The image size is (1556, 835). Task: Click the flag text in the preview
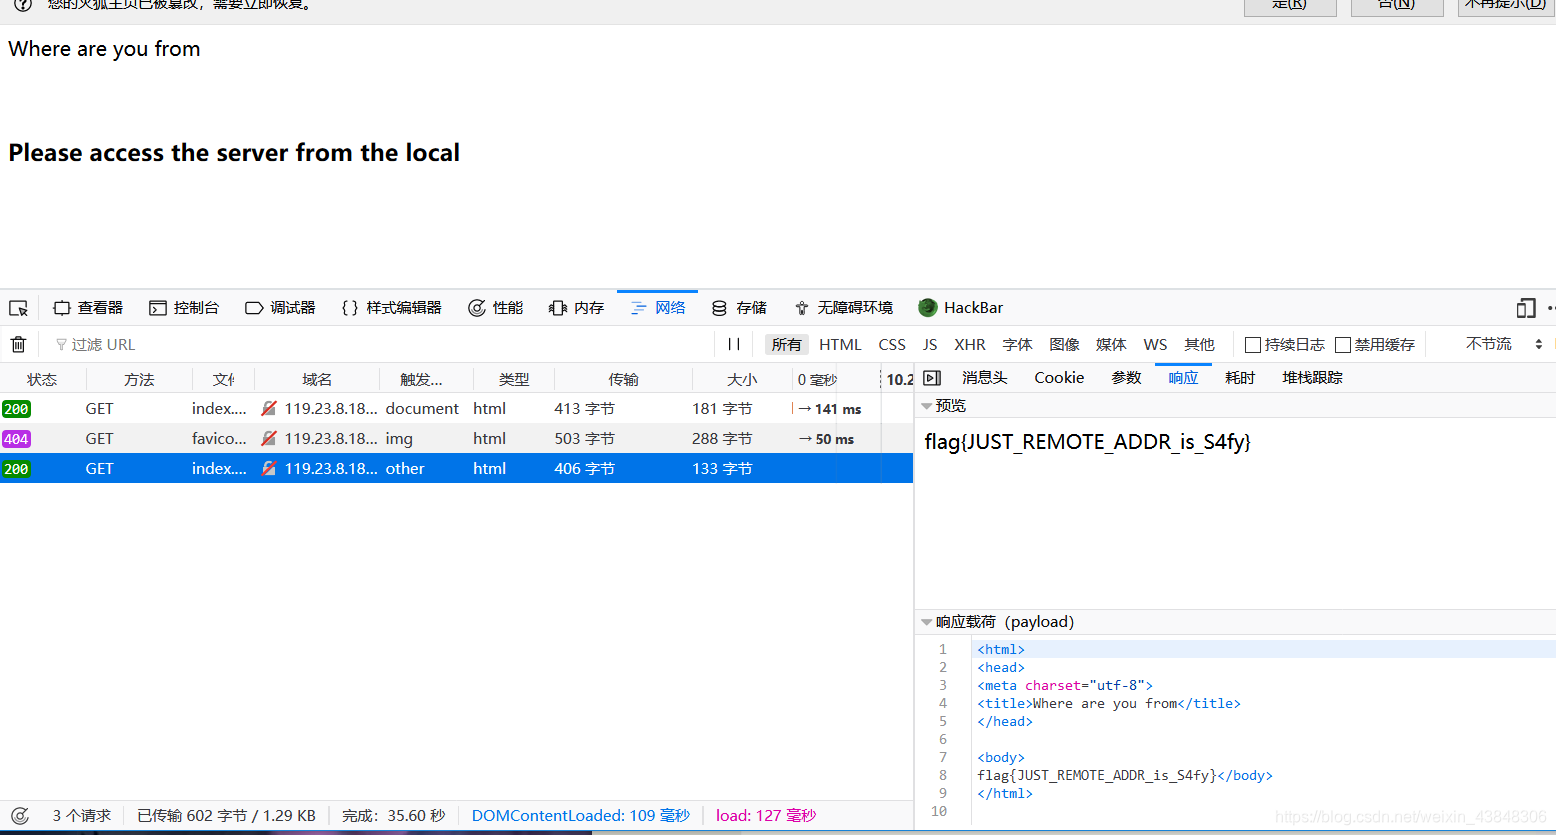tap(1088, 441)
